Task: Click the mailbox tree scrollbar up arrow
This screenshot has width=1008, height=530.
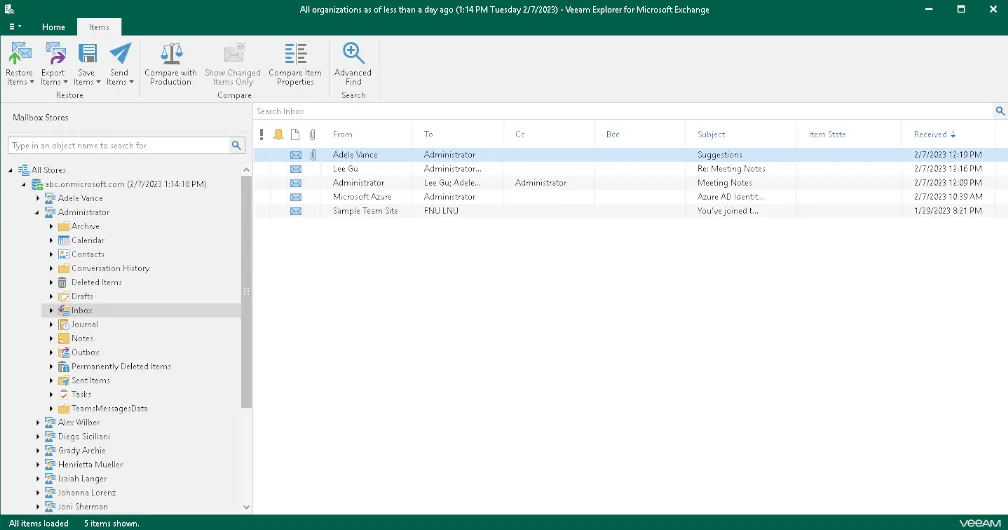Action: [x=246, y=170]
